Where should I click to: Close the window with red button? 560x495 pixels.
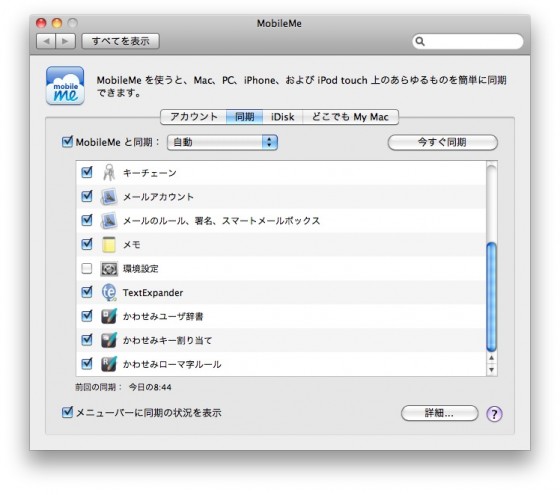pos(41,23)
